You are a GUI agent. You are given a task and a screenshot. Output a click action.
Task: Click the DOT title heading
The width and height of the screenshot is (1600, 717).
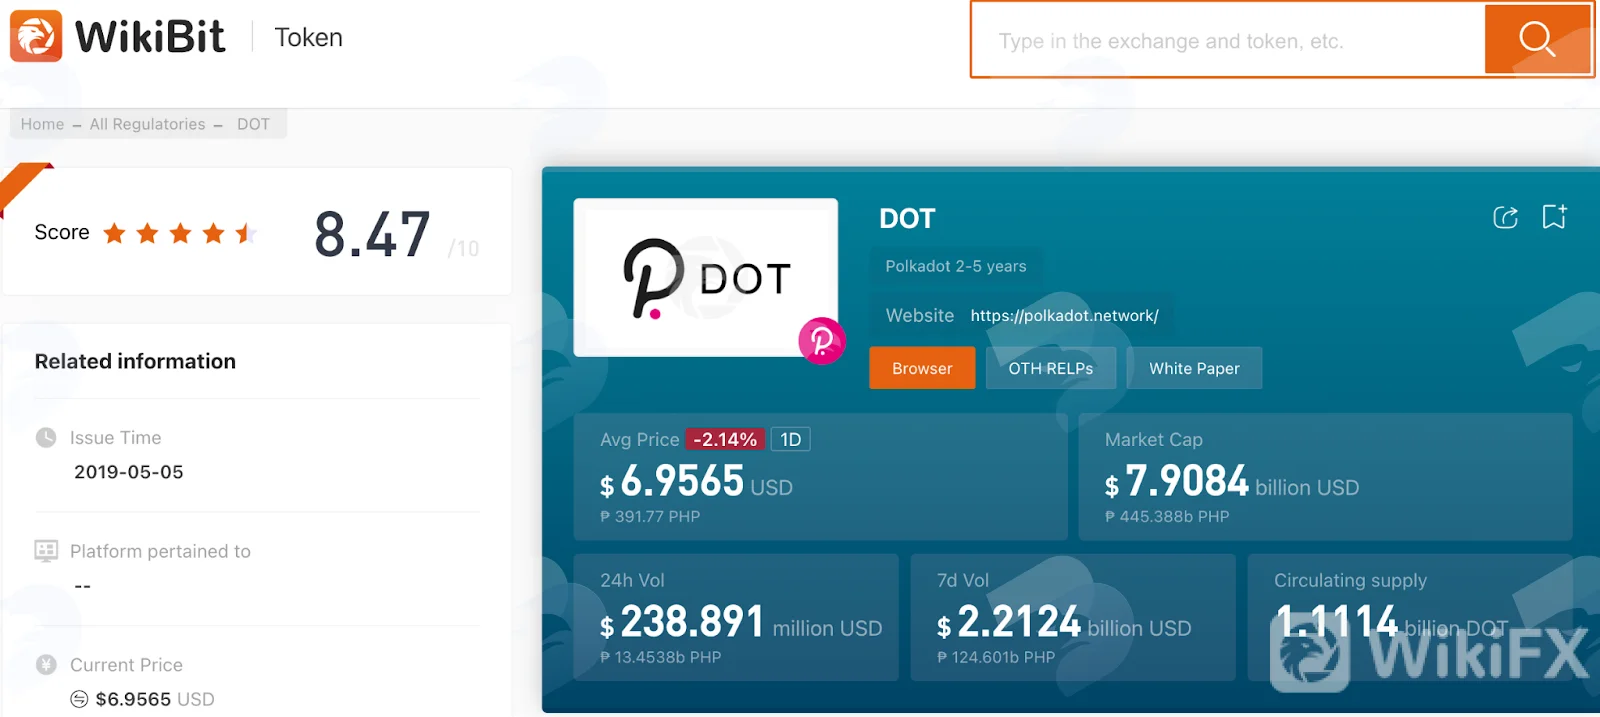coord(907,218)
